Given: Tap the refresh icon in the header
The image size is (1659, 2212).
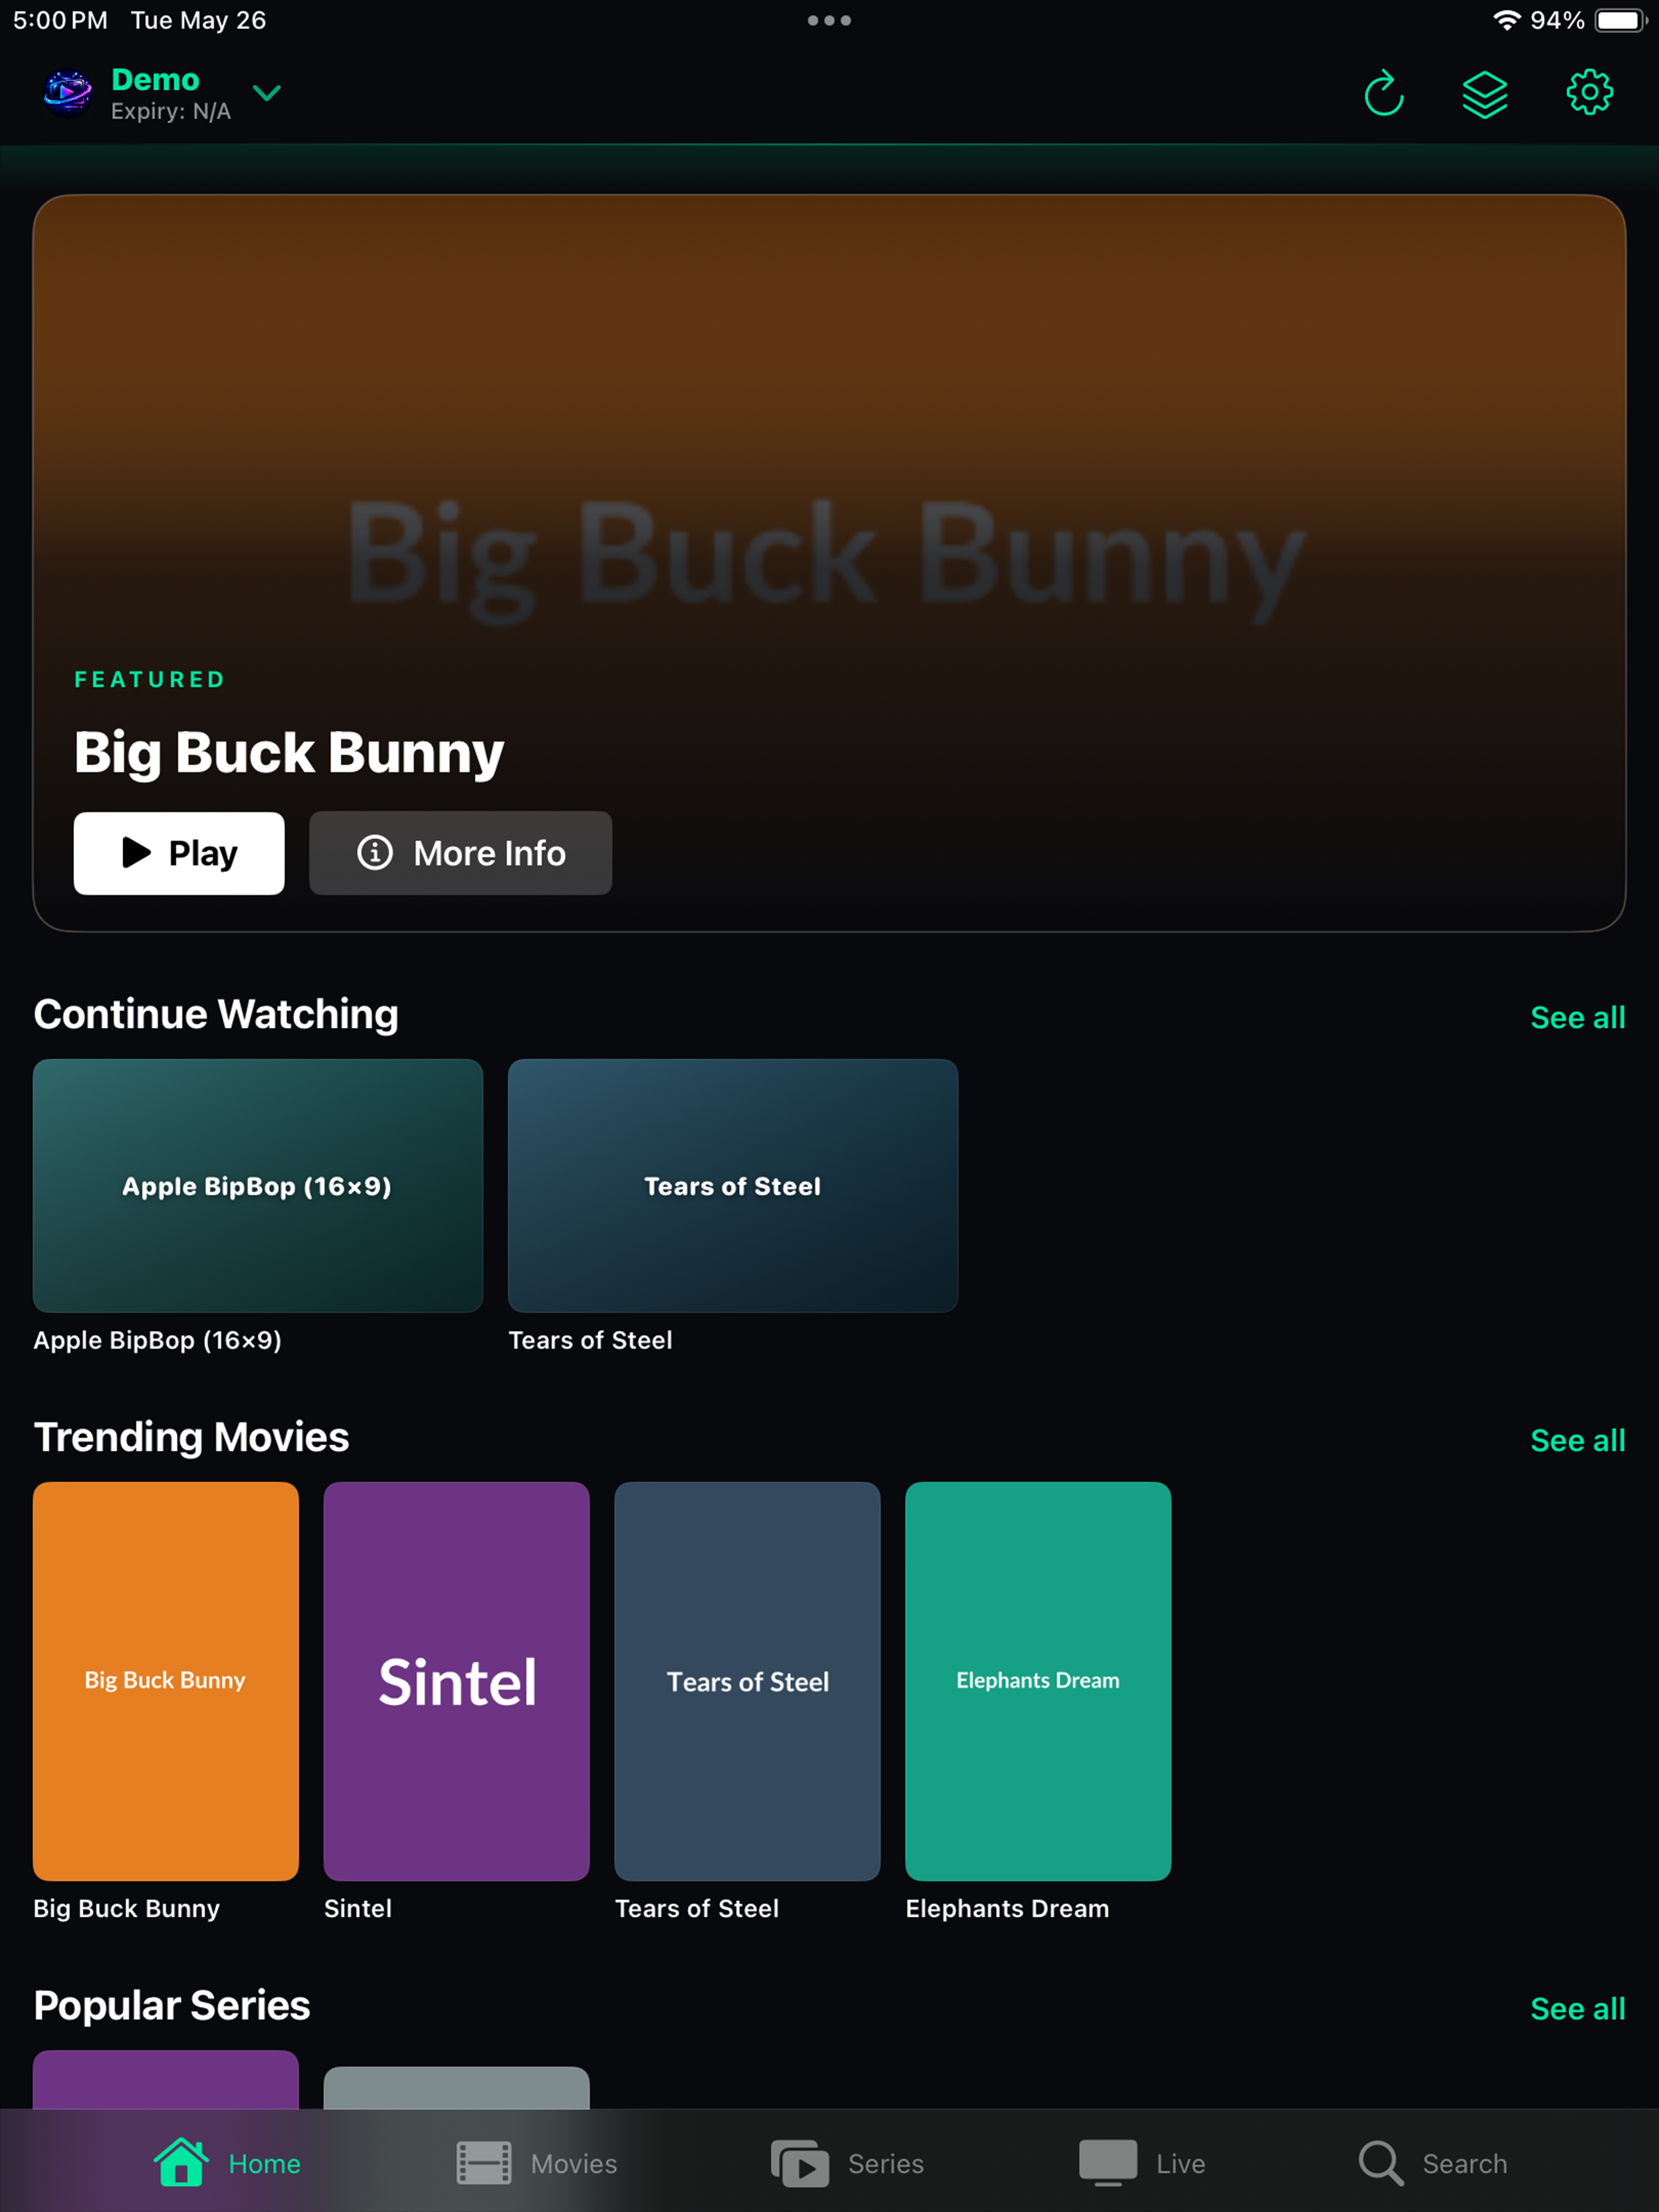Looking at the screenshot, I should [x=1384, y=93].
